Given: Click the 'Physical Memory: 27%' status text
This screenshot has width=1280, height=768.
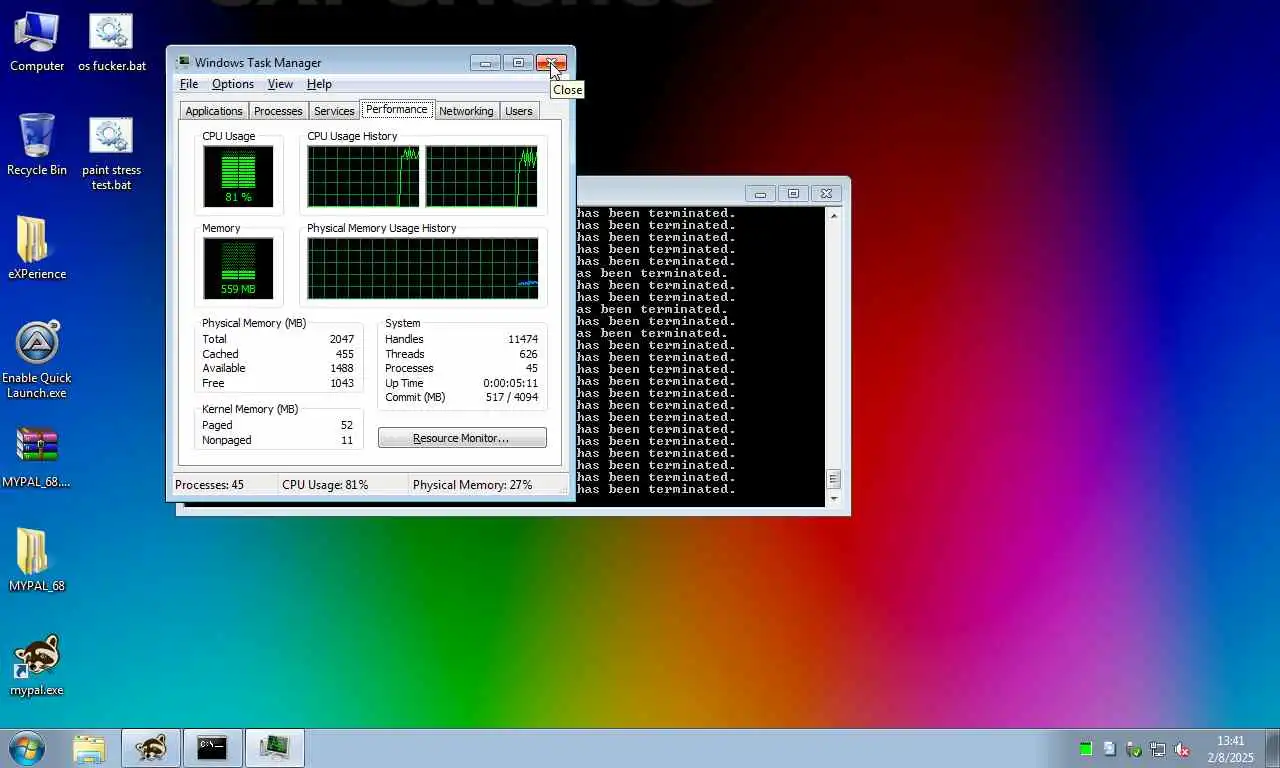Looking at the screenshot, I should tap(472, 485).
